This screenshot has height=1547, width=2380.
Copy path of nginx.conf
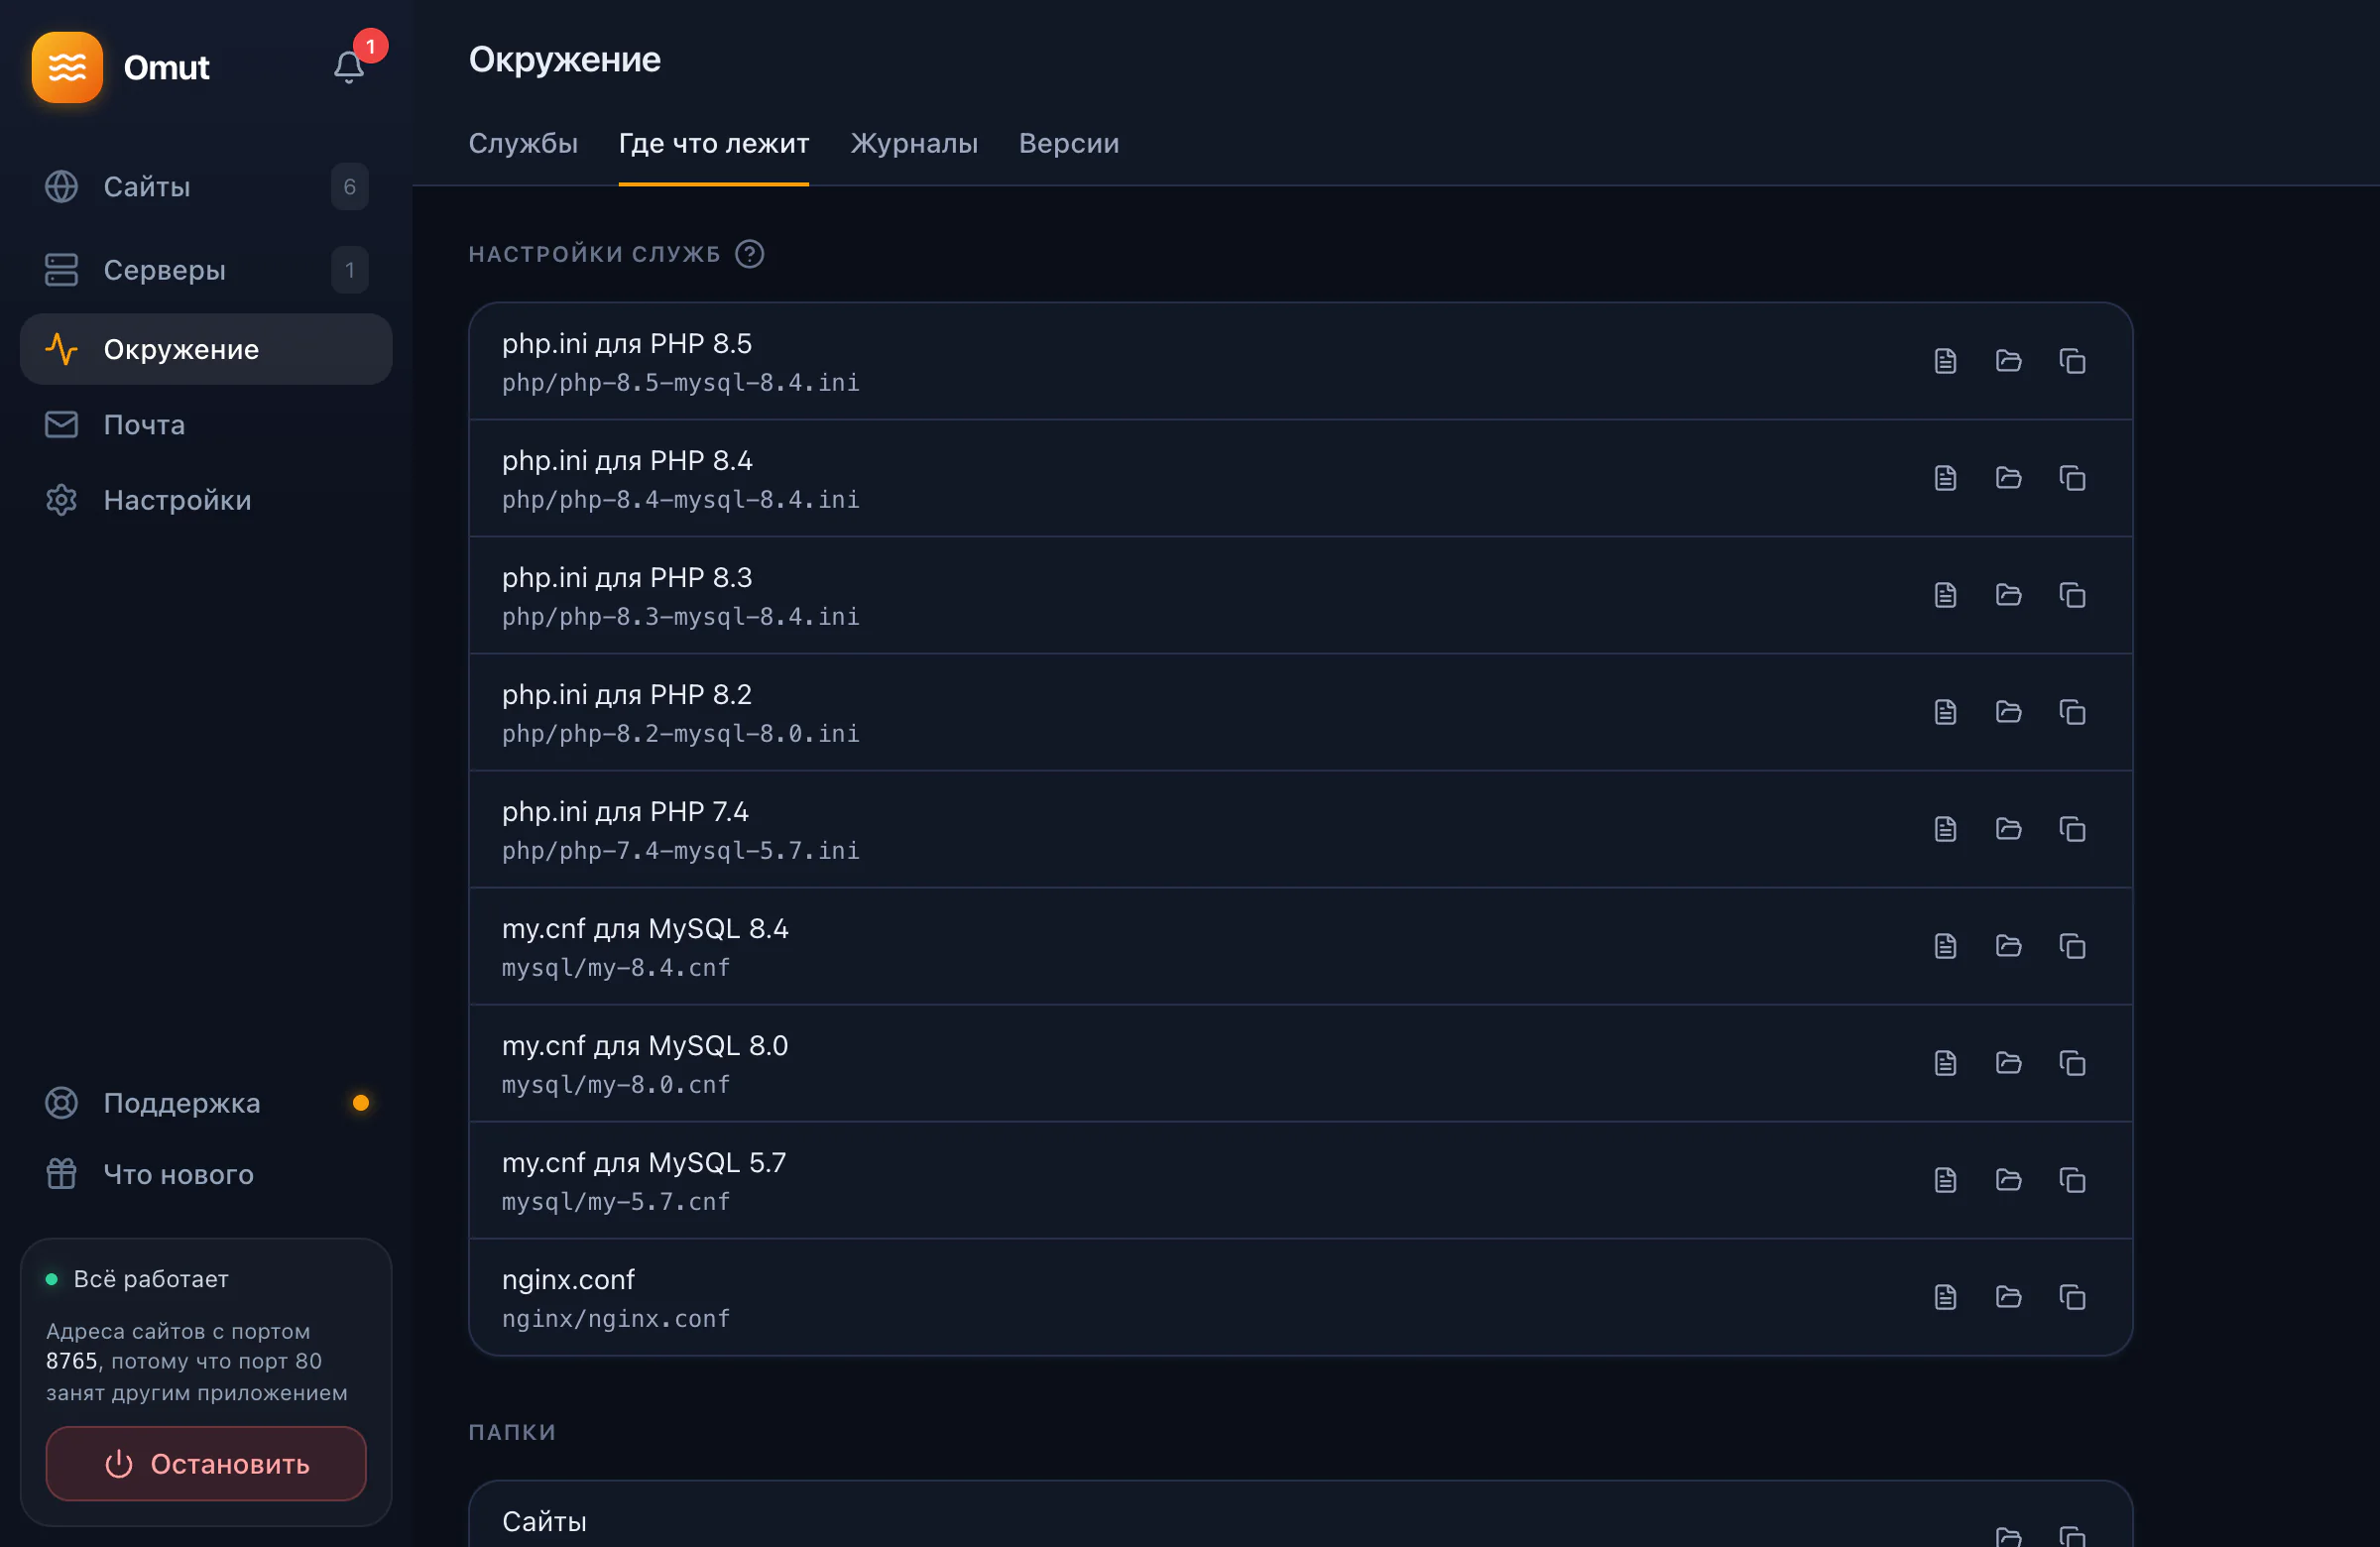click(2072, 1297)
